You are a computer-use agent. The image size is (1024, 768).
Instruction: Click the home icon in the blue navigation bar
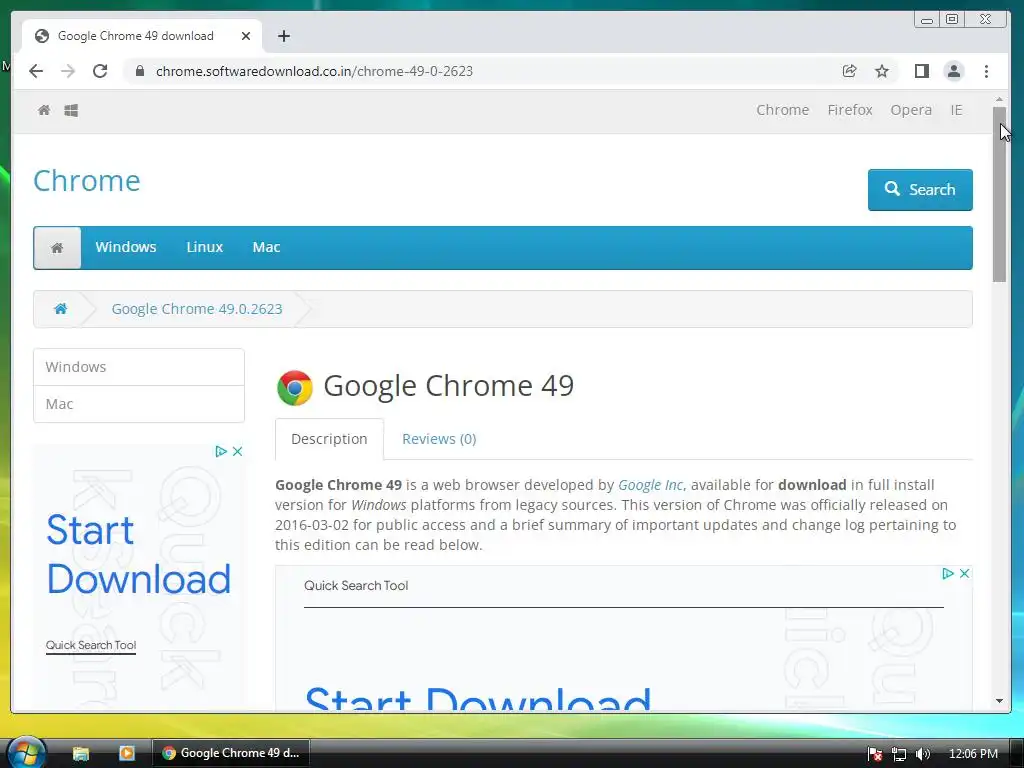click(57, 248)
